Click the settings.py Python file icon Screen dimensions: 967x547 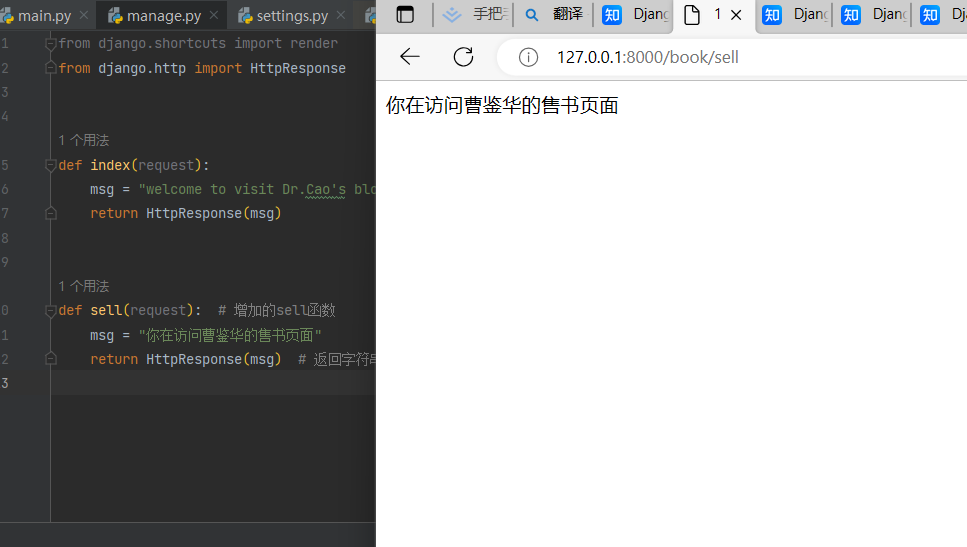(245, 15)
